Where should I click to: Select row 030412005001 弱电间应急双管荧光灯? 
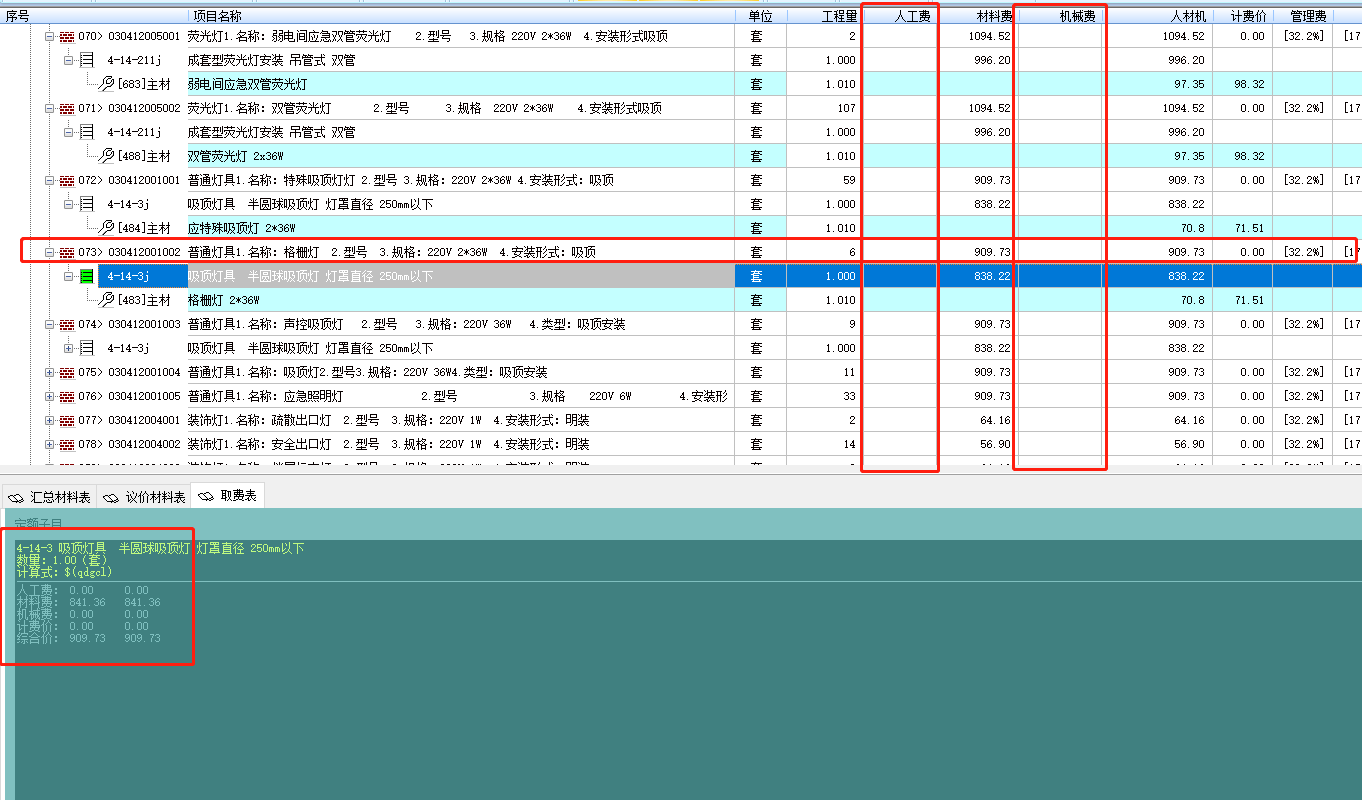click(x=681, y=36)
